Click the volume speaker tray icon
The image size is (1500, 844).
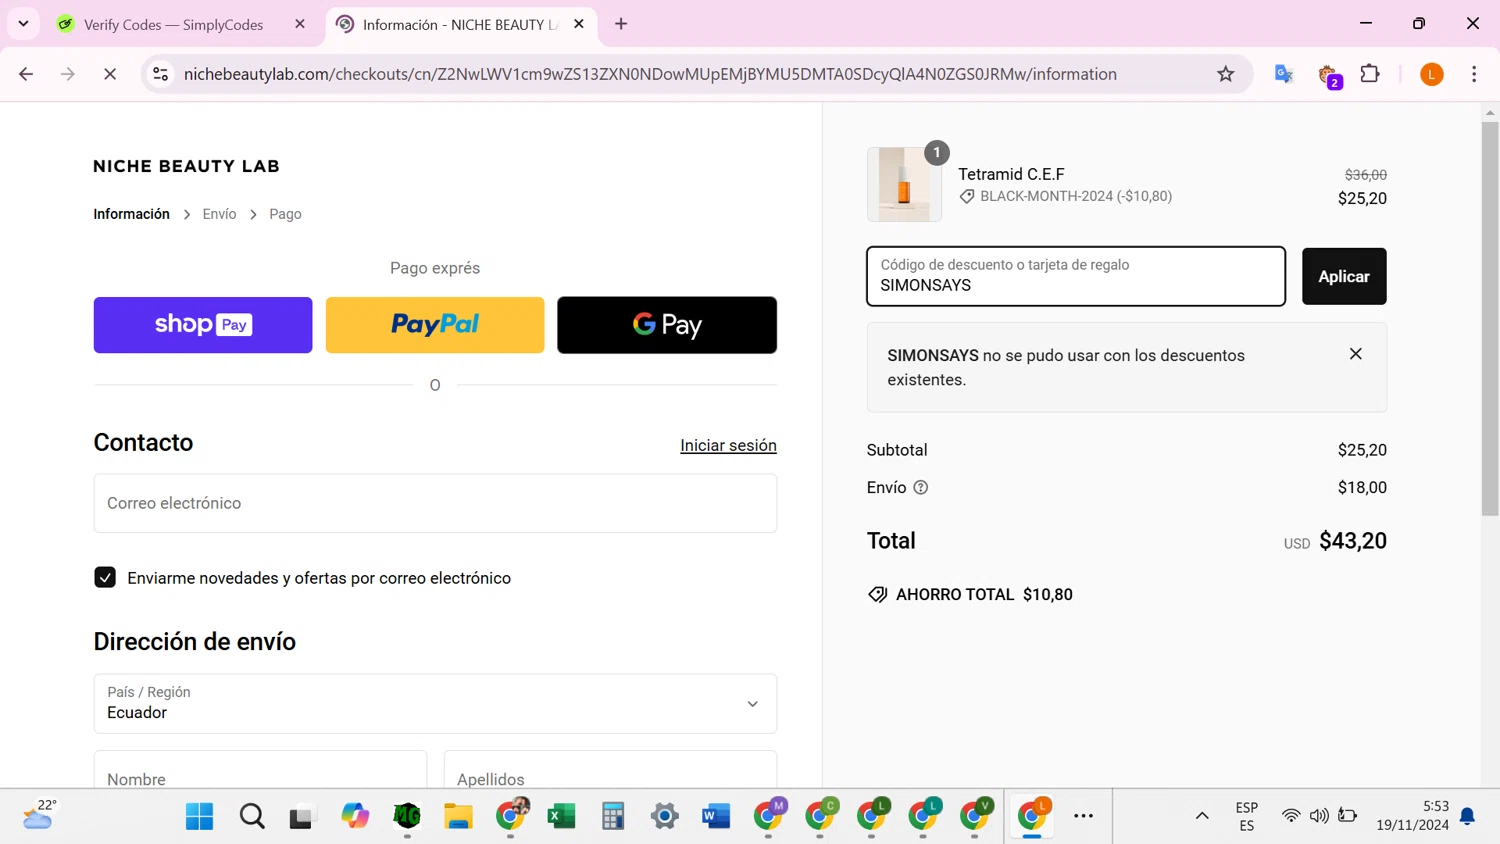1319,817
